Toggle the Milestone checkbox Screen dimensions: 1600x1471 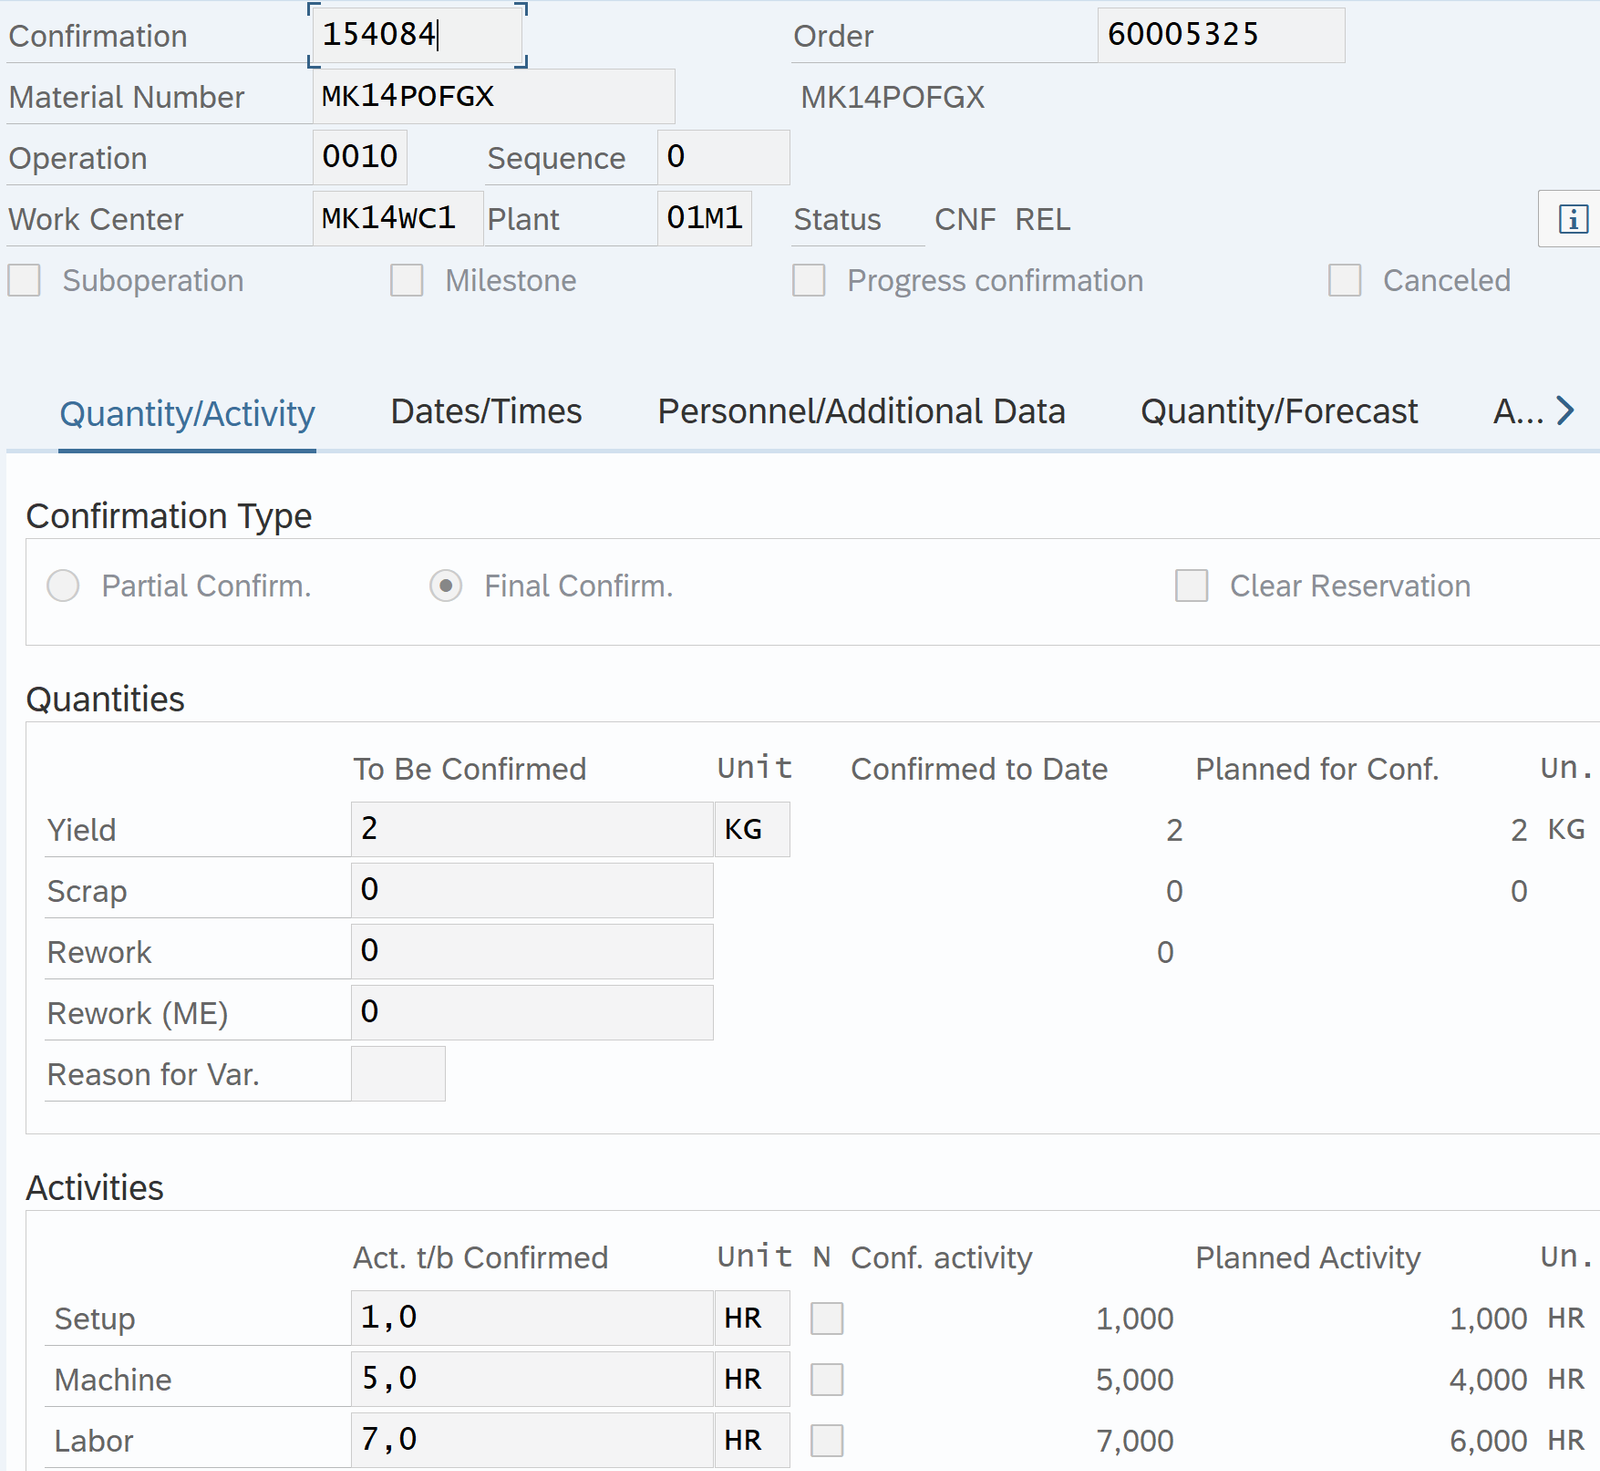pos(407,281)
